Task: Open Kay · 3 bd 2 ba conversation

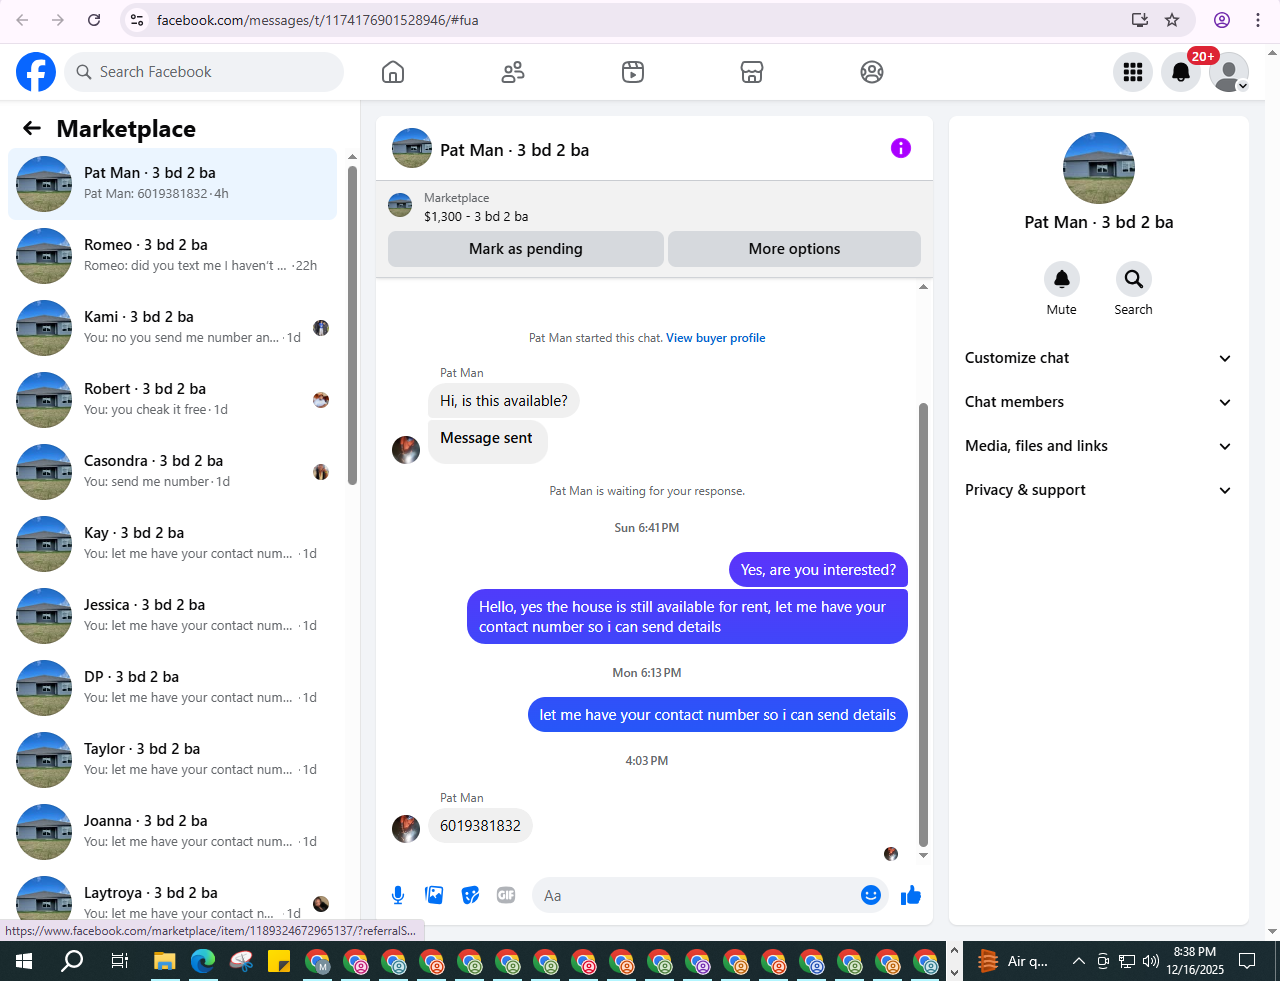Action: (x=172, y=544)
